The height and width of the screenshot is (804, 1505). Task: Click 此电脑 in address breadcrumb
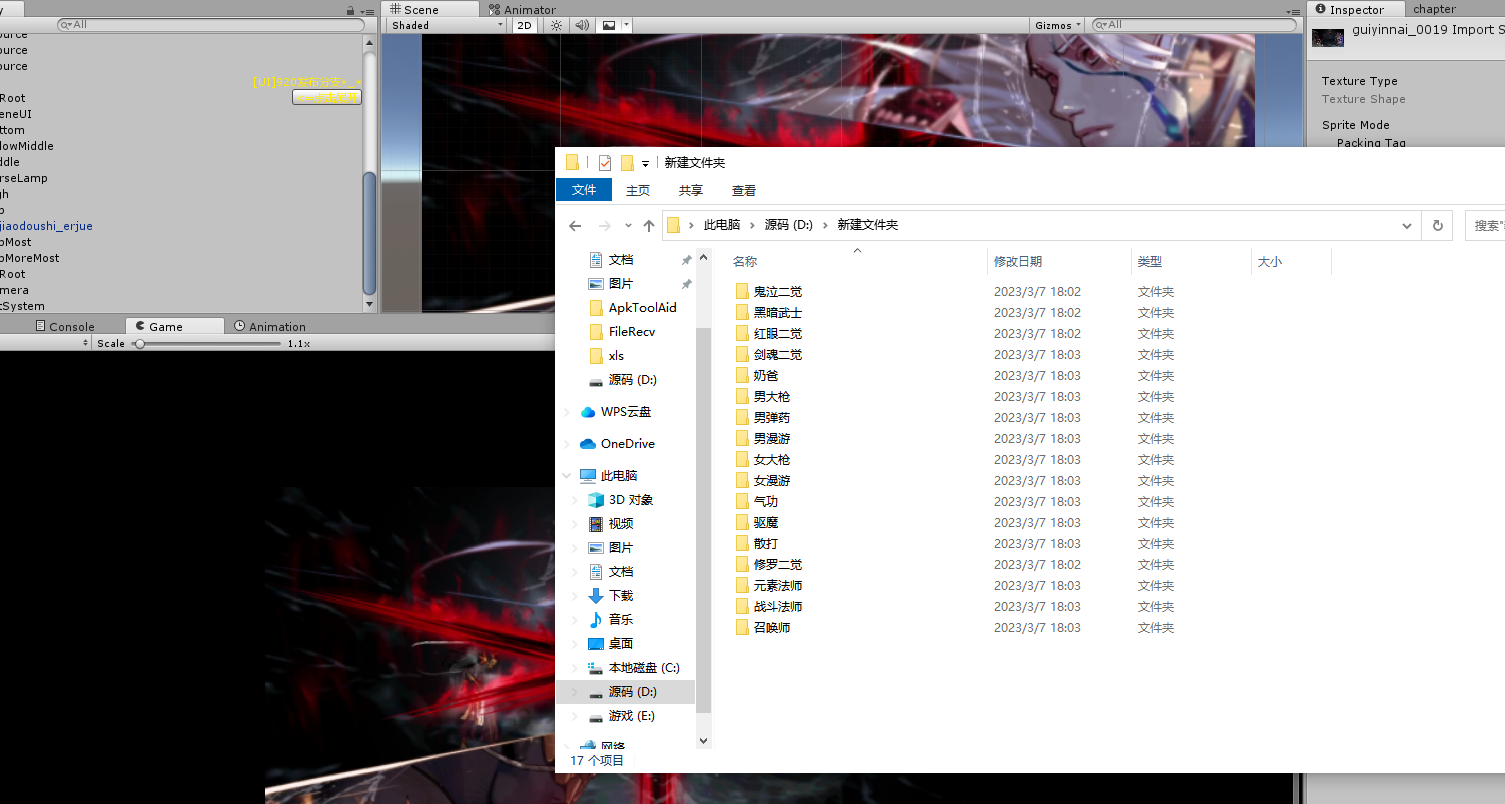[x=722, y=226]
